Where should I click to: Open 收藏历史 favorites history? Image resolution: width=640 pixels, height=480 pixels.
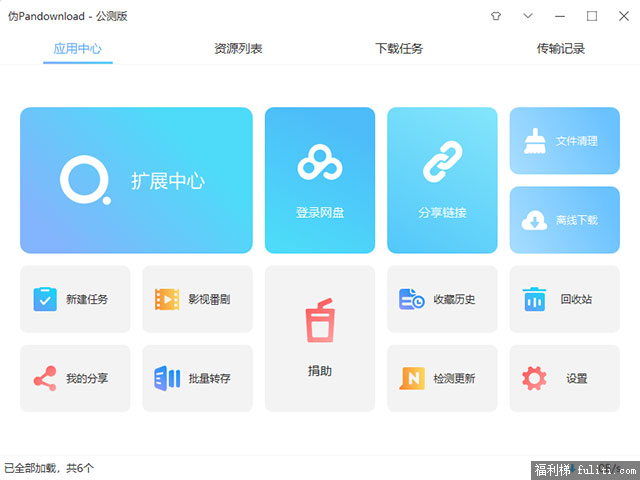pos(442,299)
